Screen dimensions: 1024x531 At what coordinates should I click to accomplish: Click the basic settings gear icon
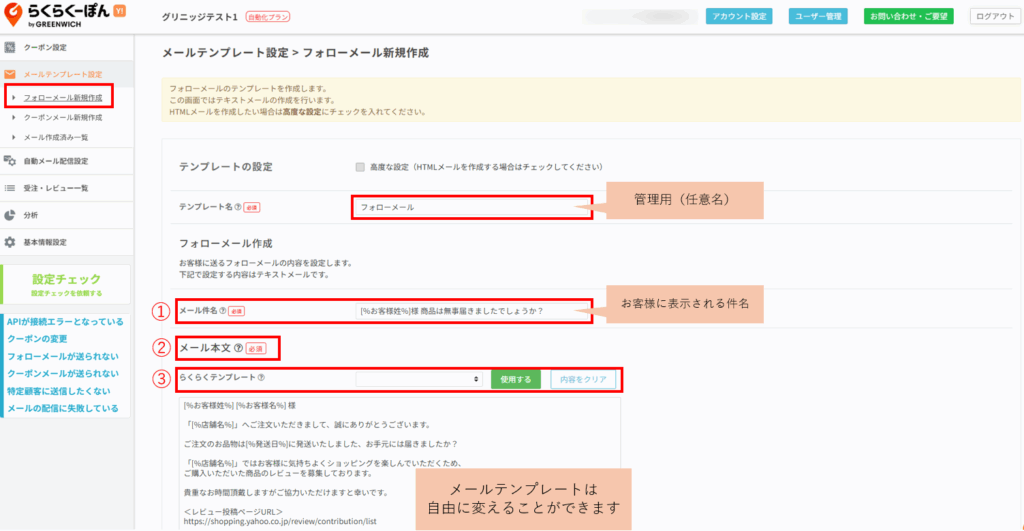click(10, 242)
